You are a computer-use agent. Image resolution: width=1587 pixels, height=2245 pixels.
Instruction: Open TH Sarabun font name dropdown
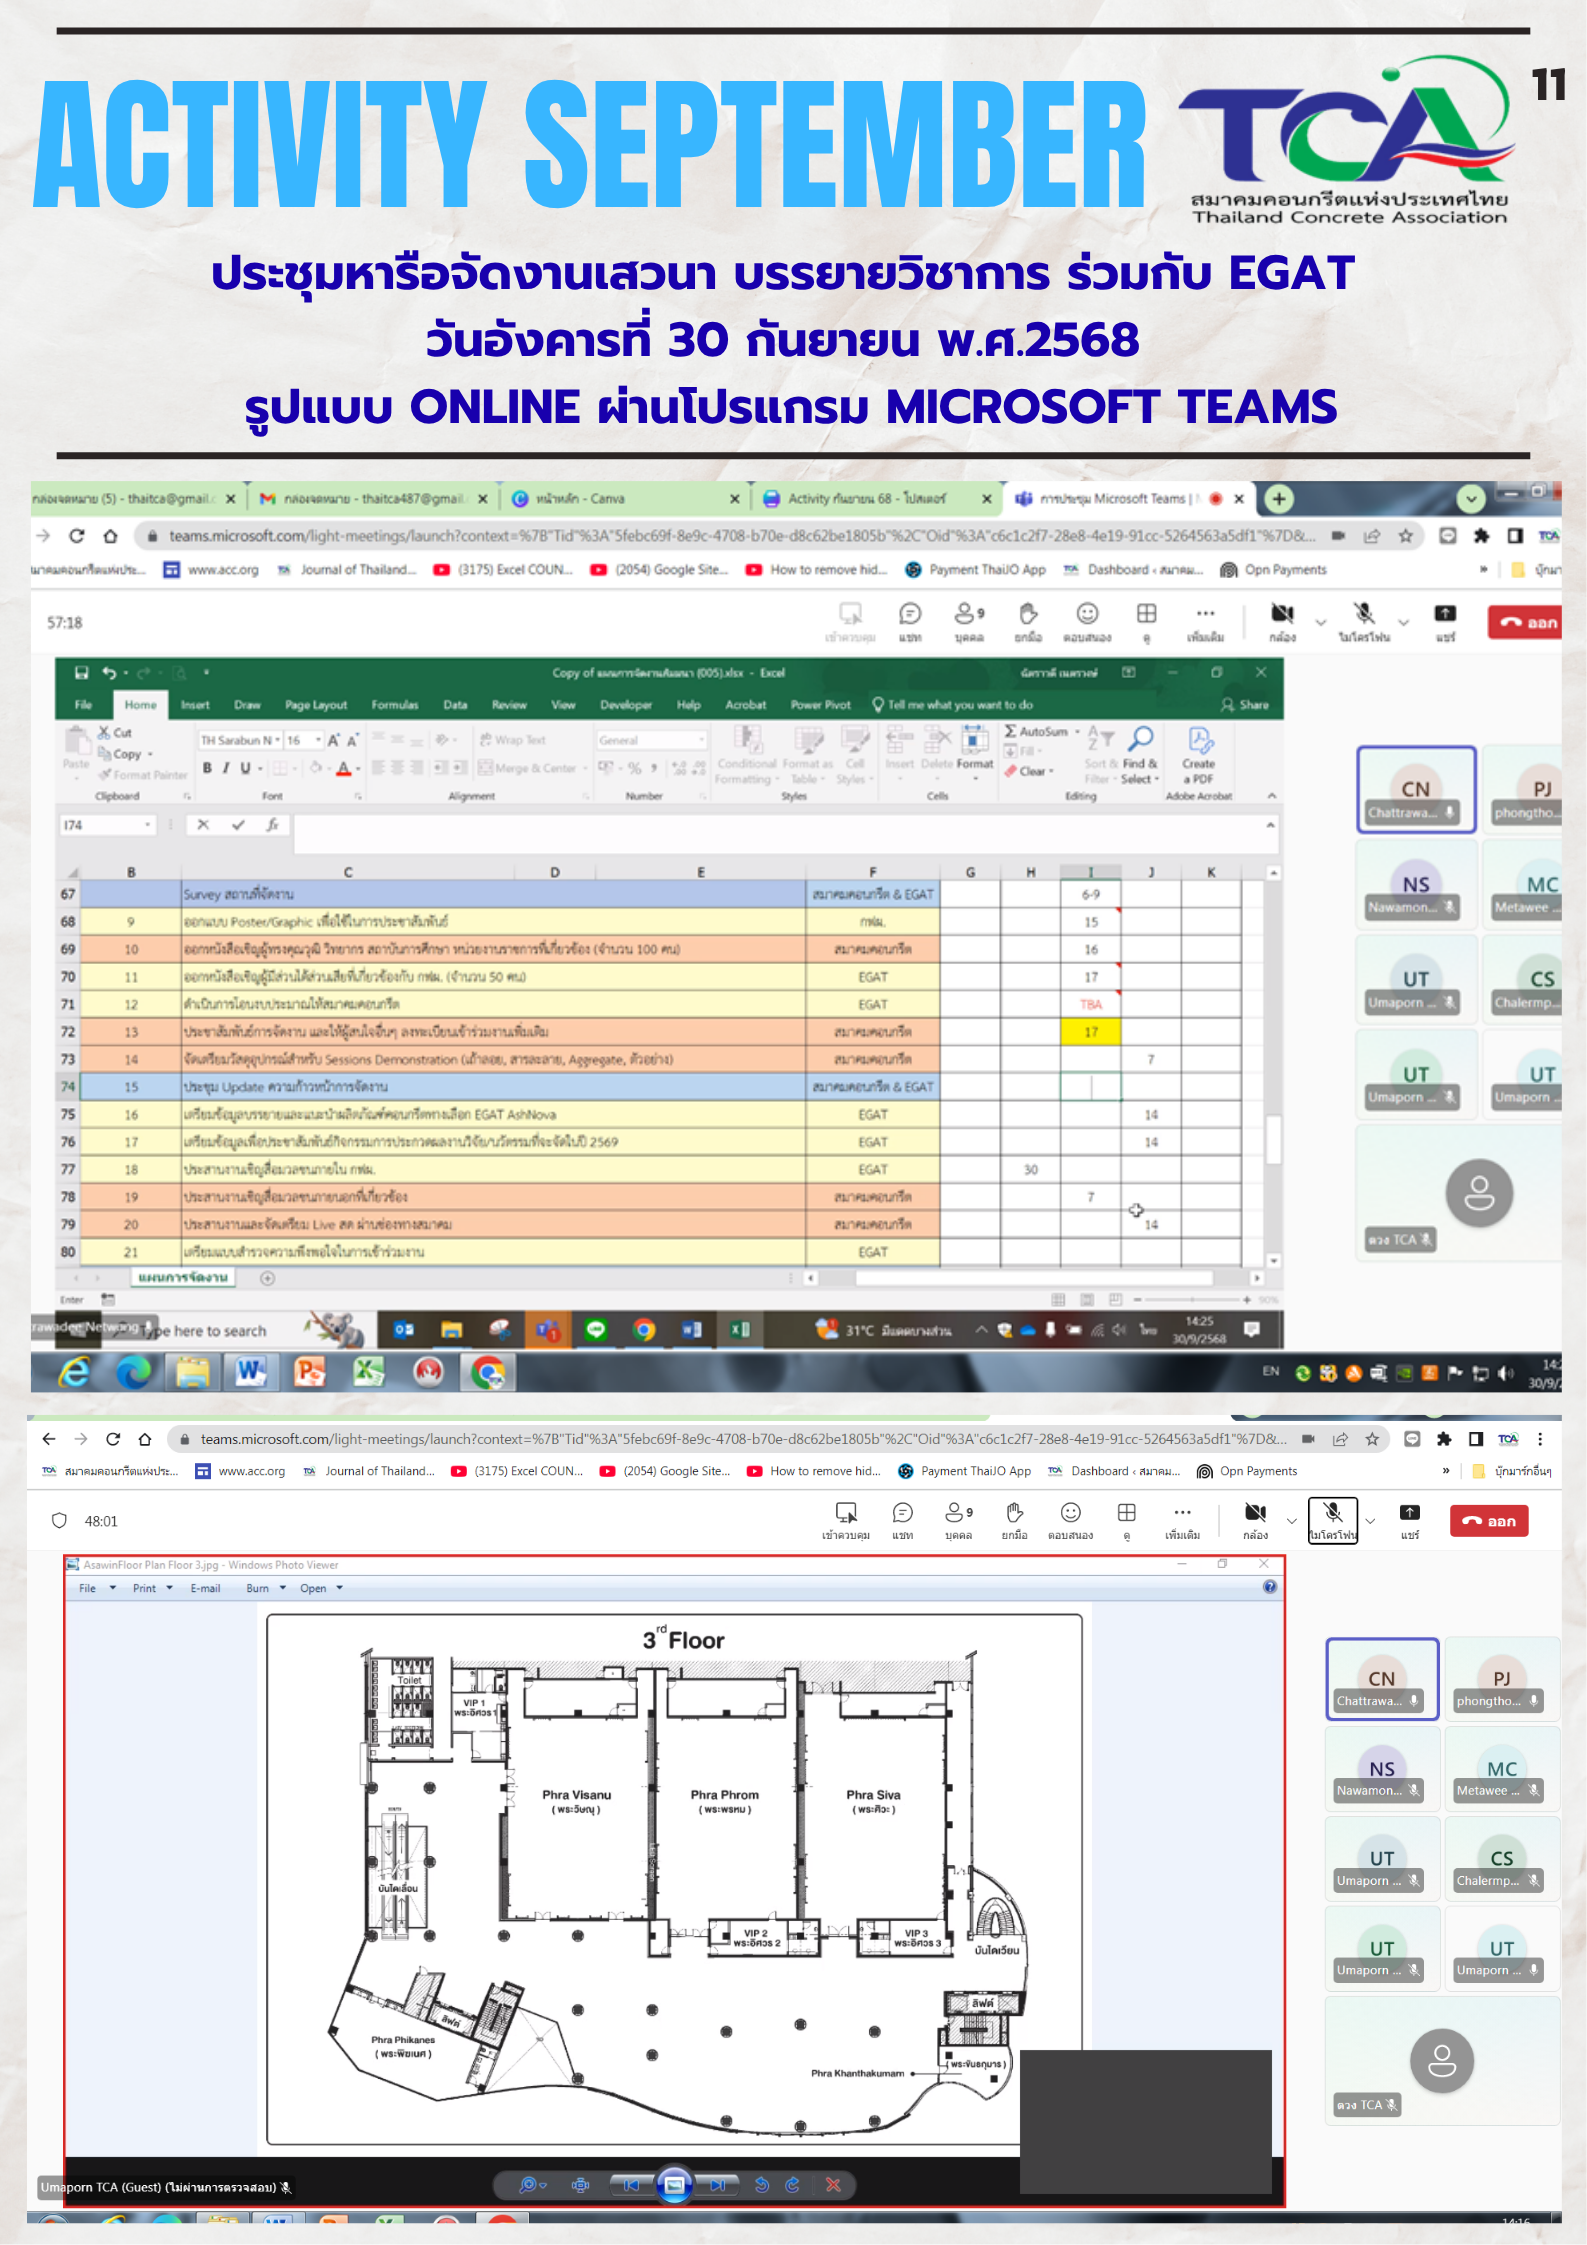click(x=277, y=740)
